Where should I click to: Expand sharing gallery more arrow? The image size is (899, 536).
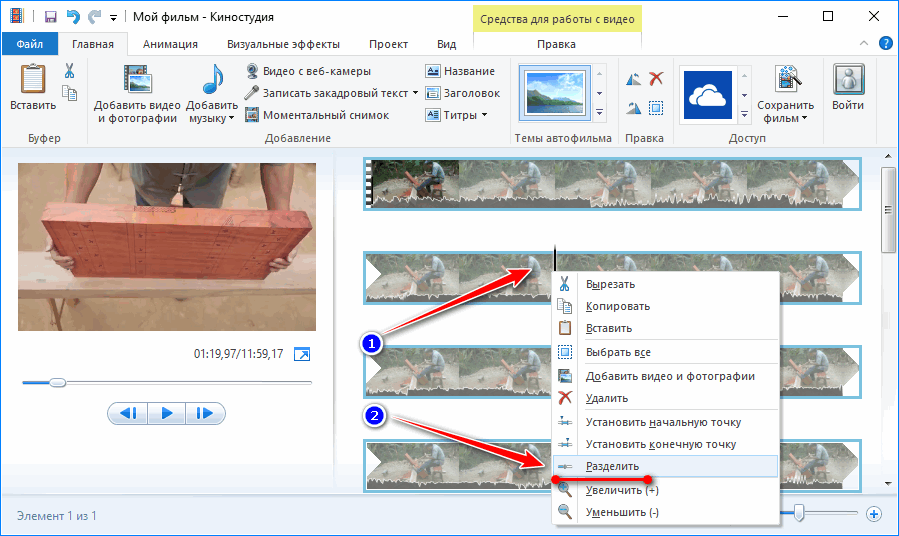[744, 114]
